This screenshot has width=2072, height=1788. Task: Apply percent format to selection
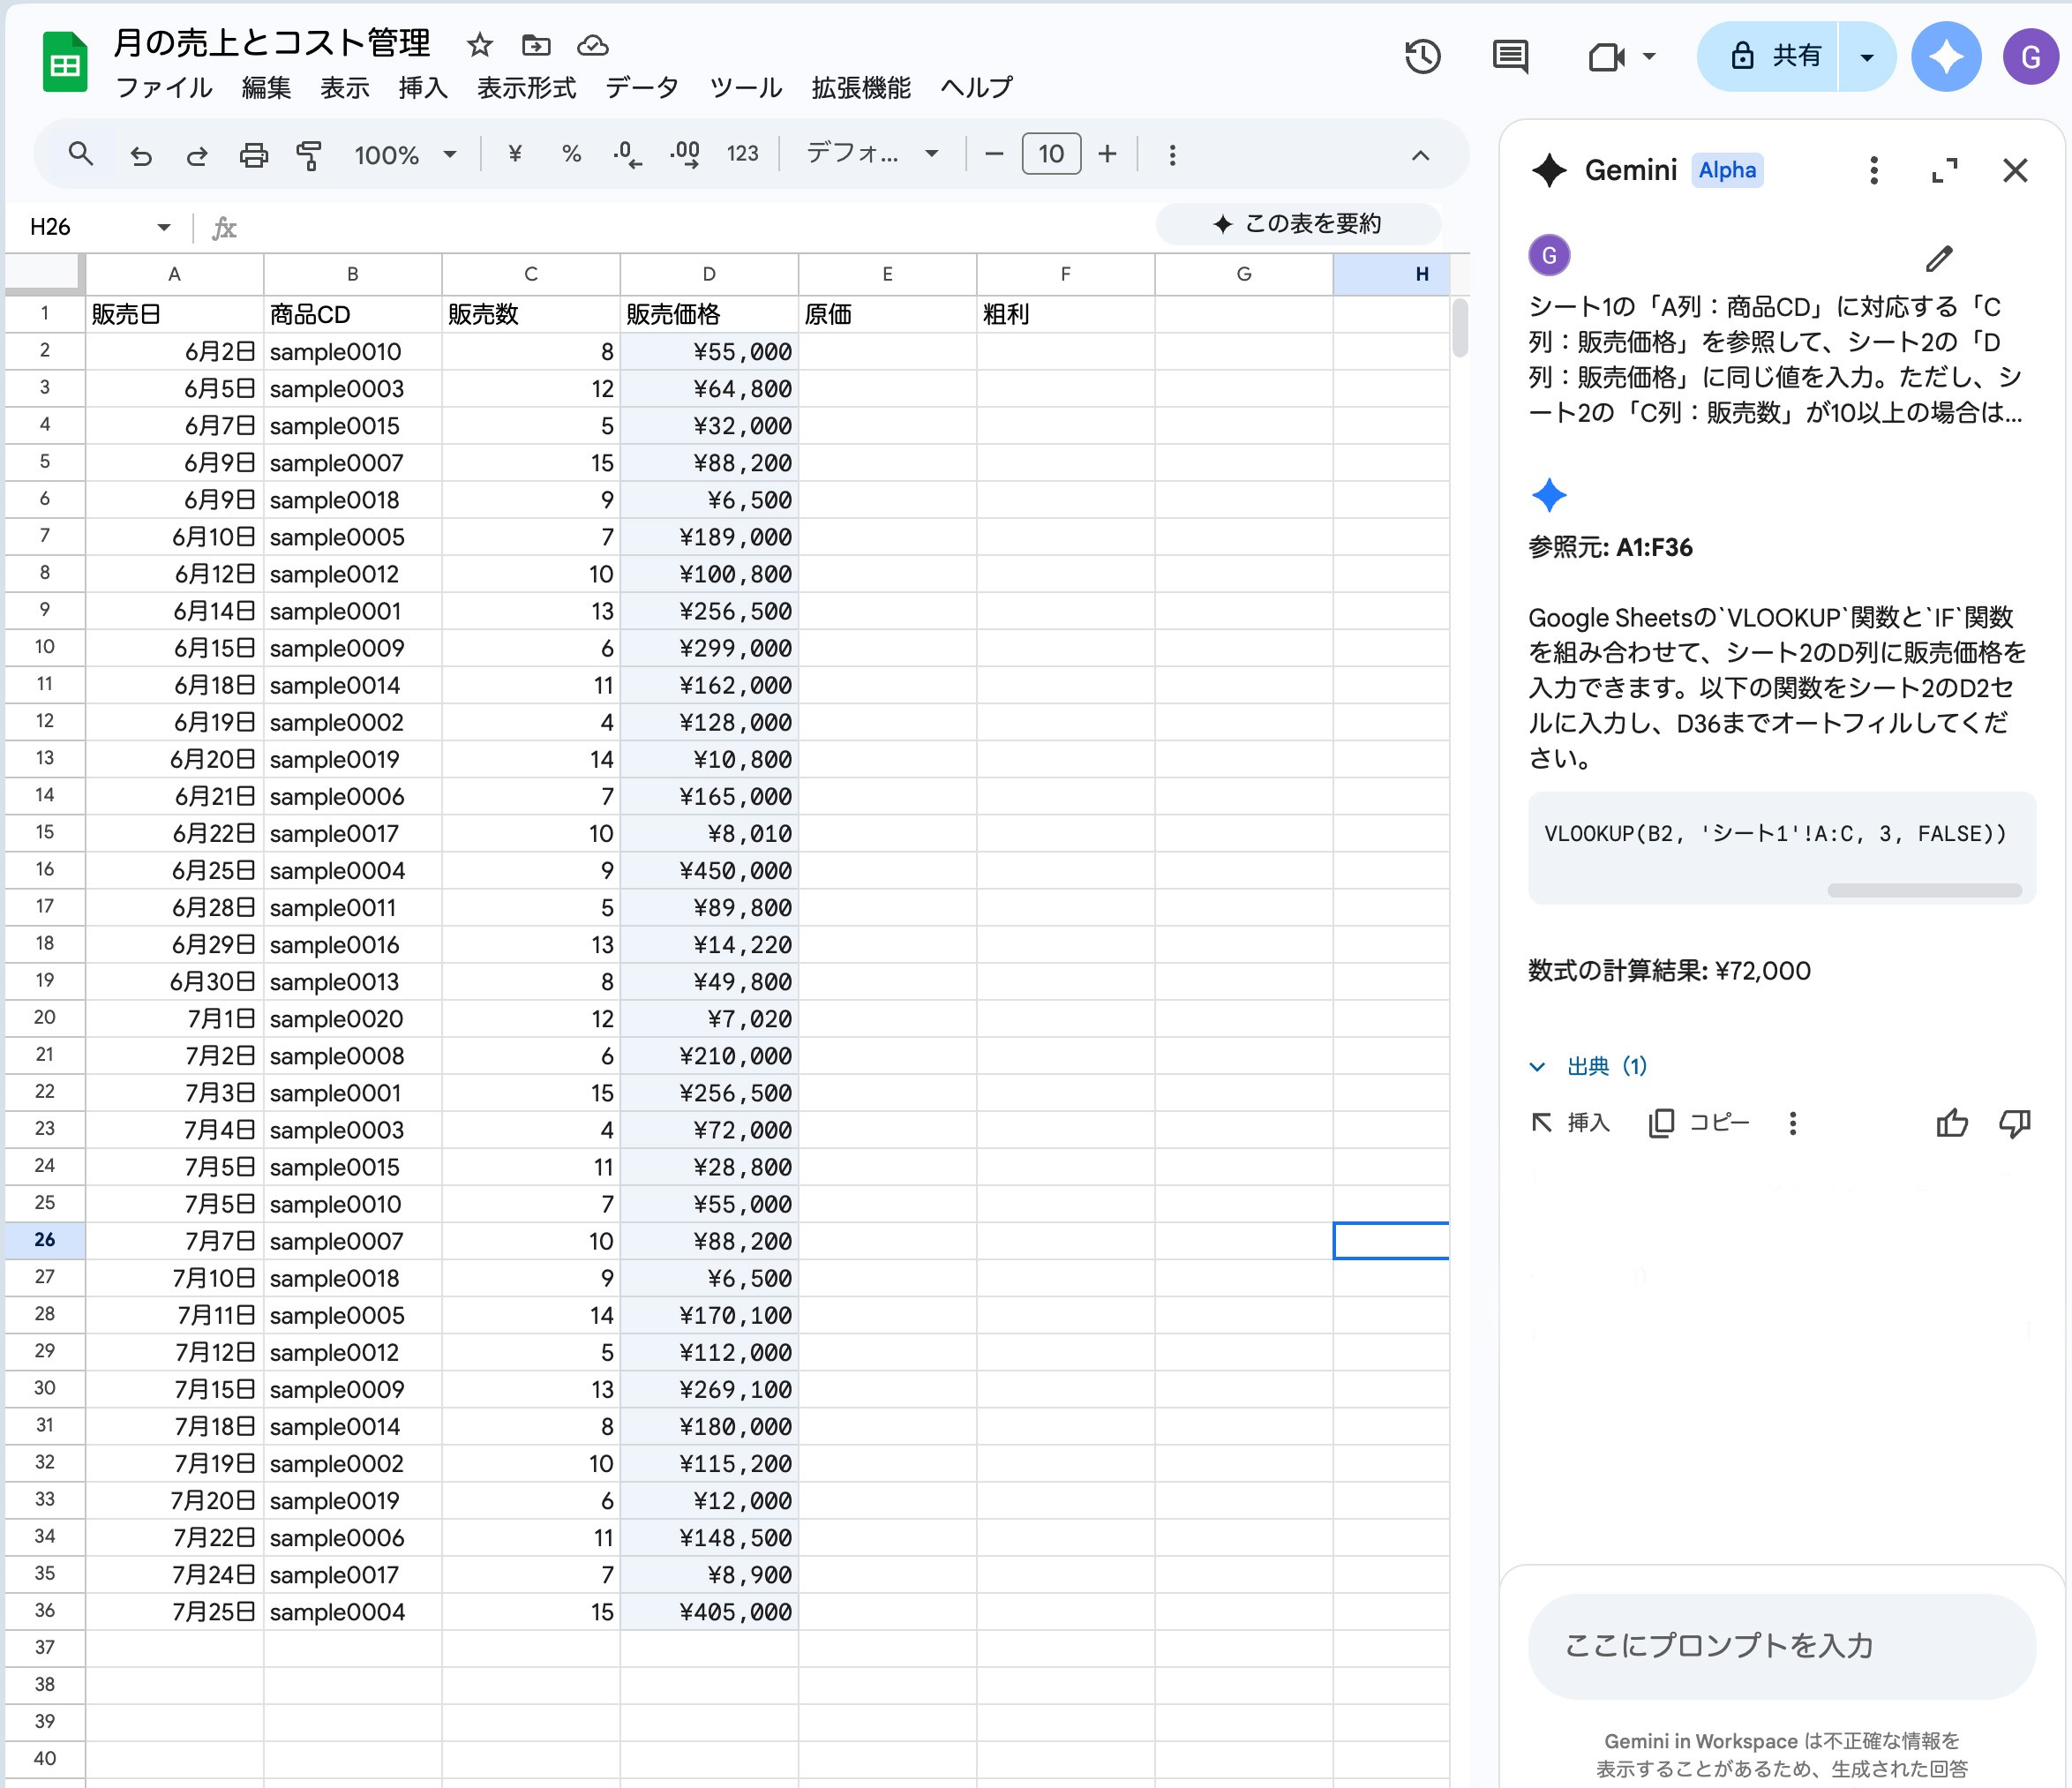pos(570,154)
